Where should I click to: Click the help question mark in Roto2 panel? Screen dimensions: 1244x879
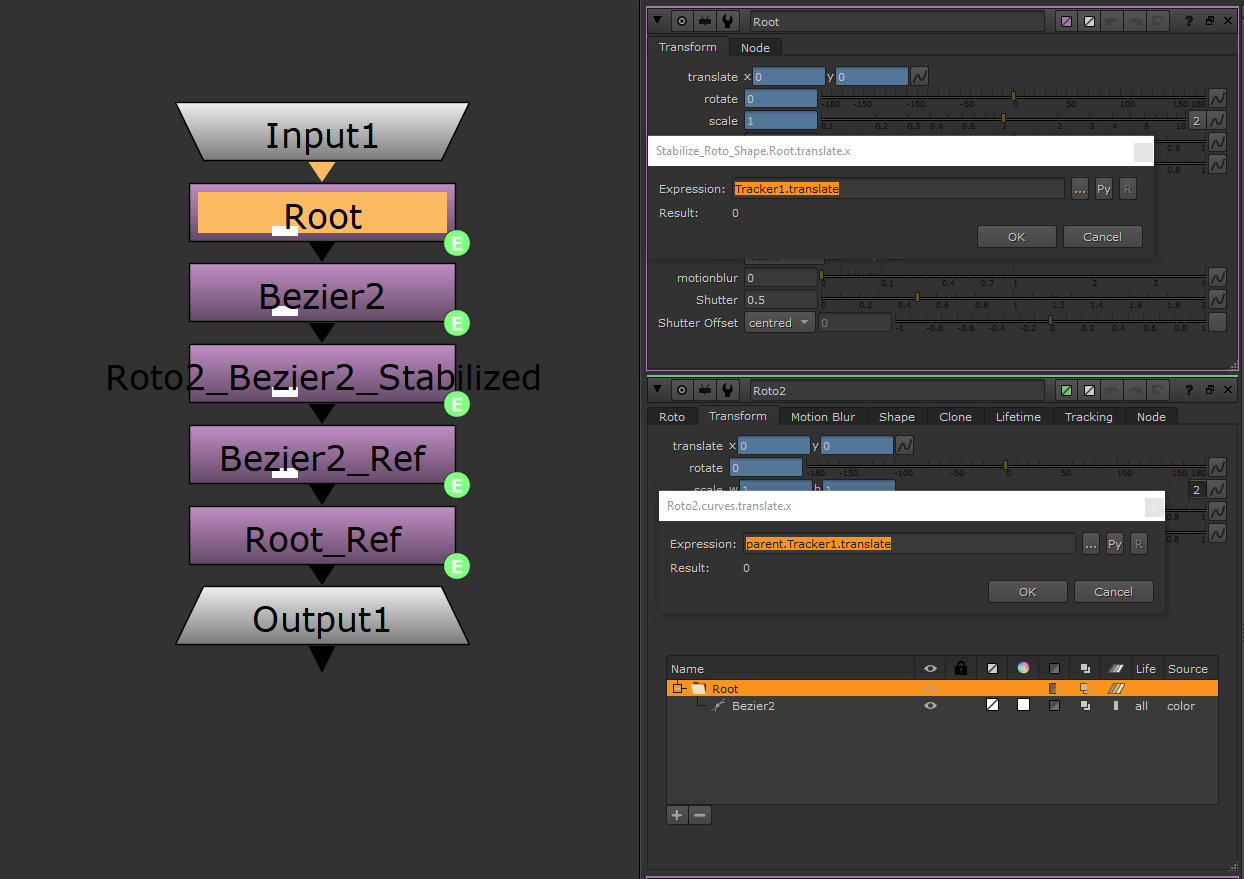[x=1189, y=390]
